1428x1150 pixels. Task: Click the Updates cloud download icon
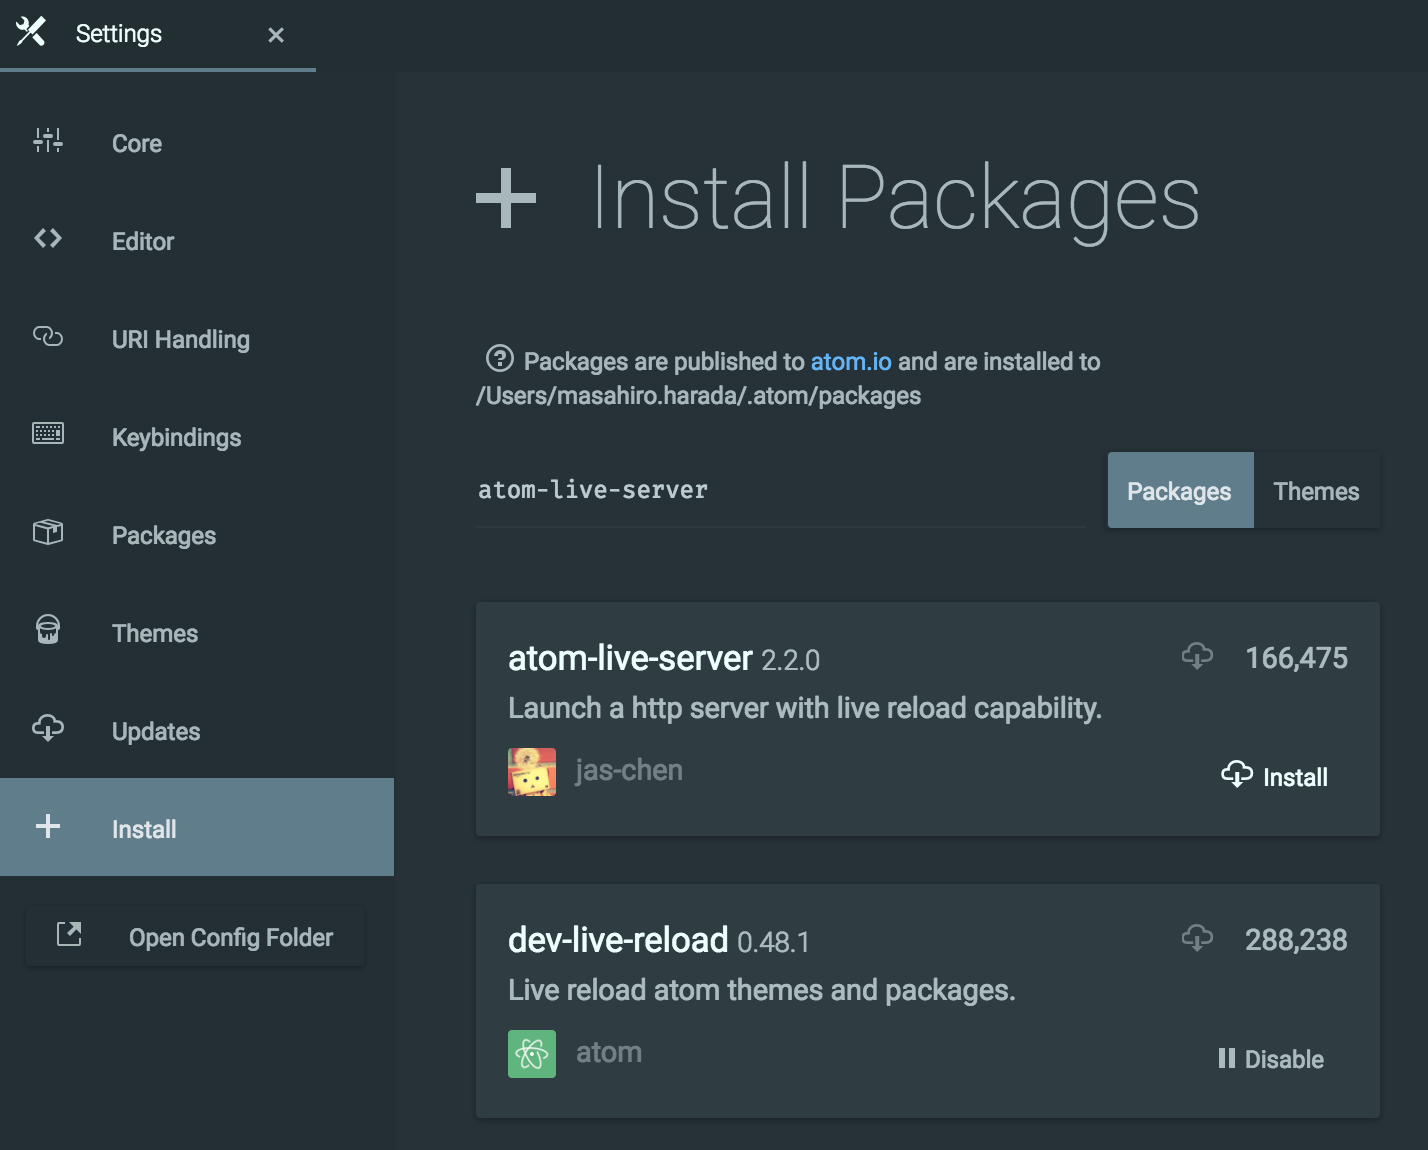(x=47, y=730)
